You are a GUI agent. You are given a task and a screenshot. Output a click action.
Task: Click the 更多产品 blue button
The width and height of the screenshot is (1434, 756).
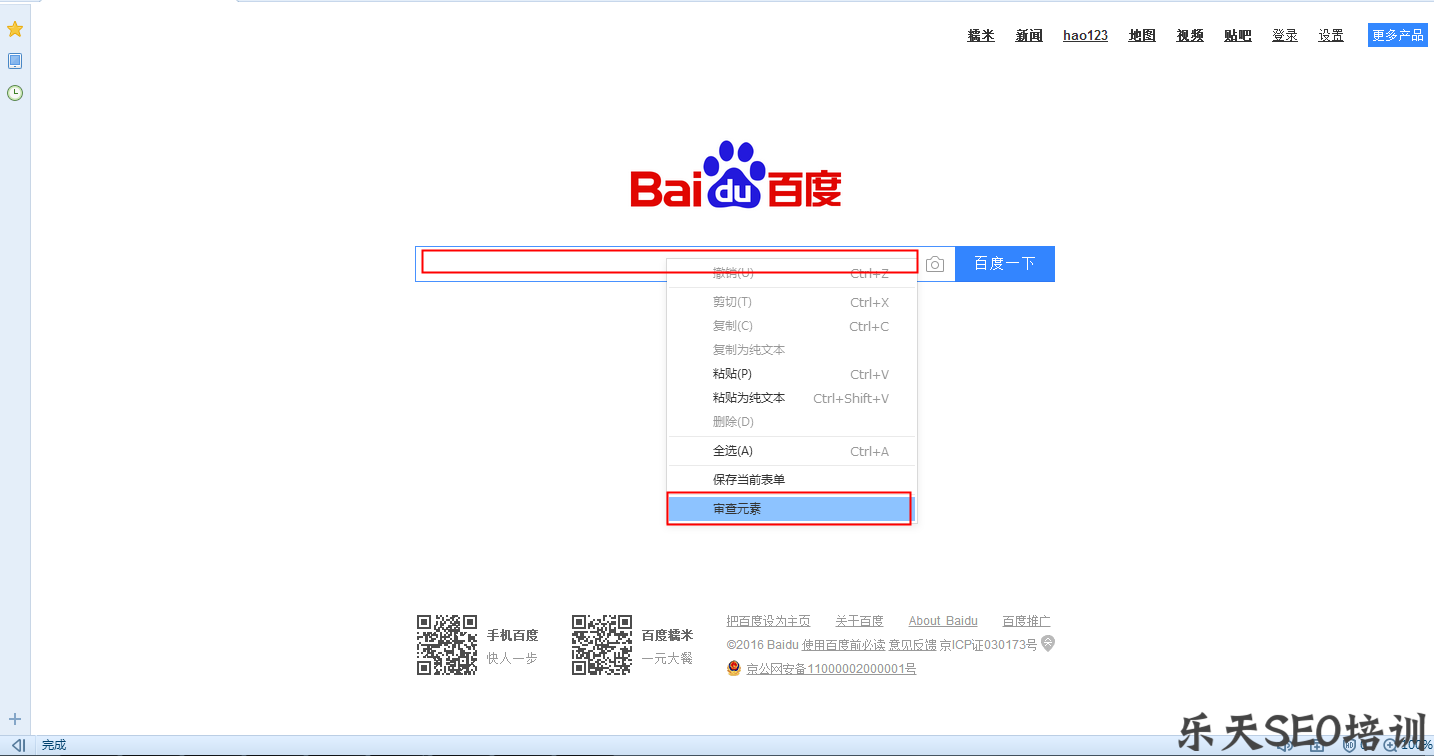click(x=1397, y=34)
